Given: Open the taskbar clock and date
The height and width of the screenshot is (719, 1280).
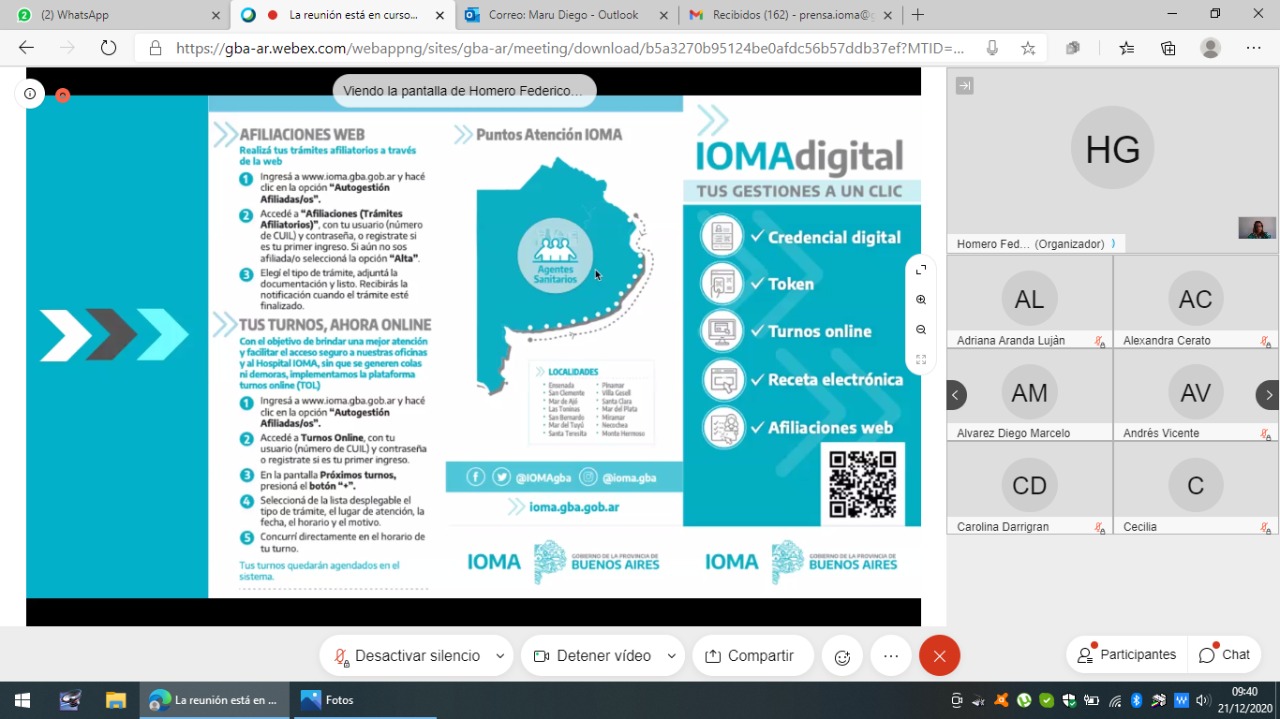Looking at the screenshot, I should (x=1244, y=700).
